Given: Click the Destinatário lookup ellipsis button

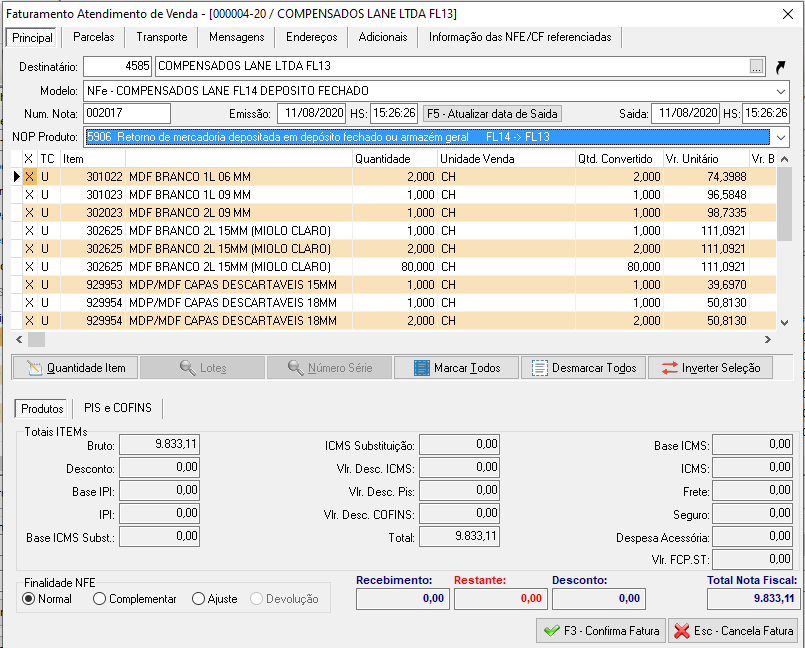Looking at the screenshot, I should coord(756,66).
